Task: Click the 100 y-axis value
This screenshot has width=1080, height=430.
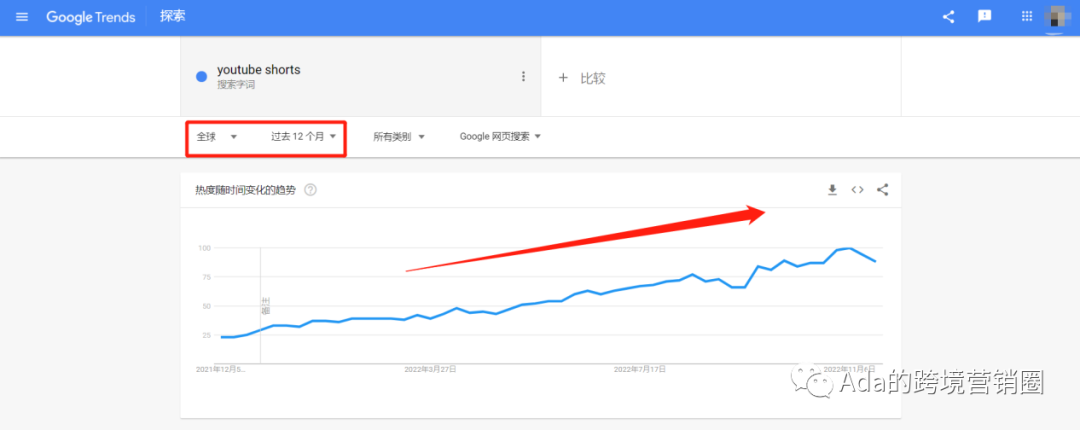Action: (x=203, y=247)
